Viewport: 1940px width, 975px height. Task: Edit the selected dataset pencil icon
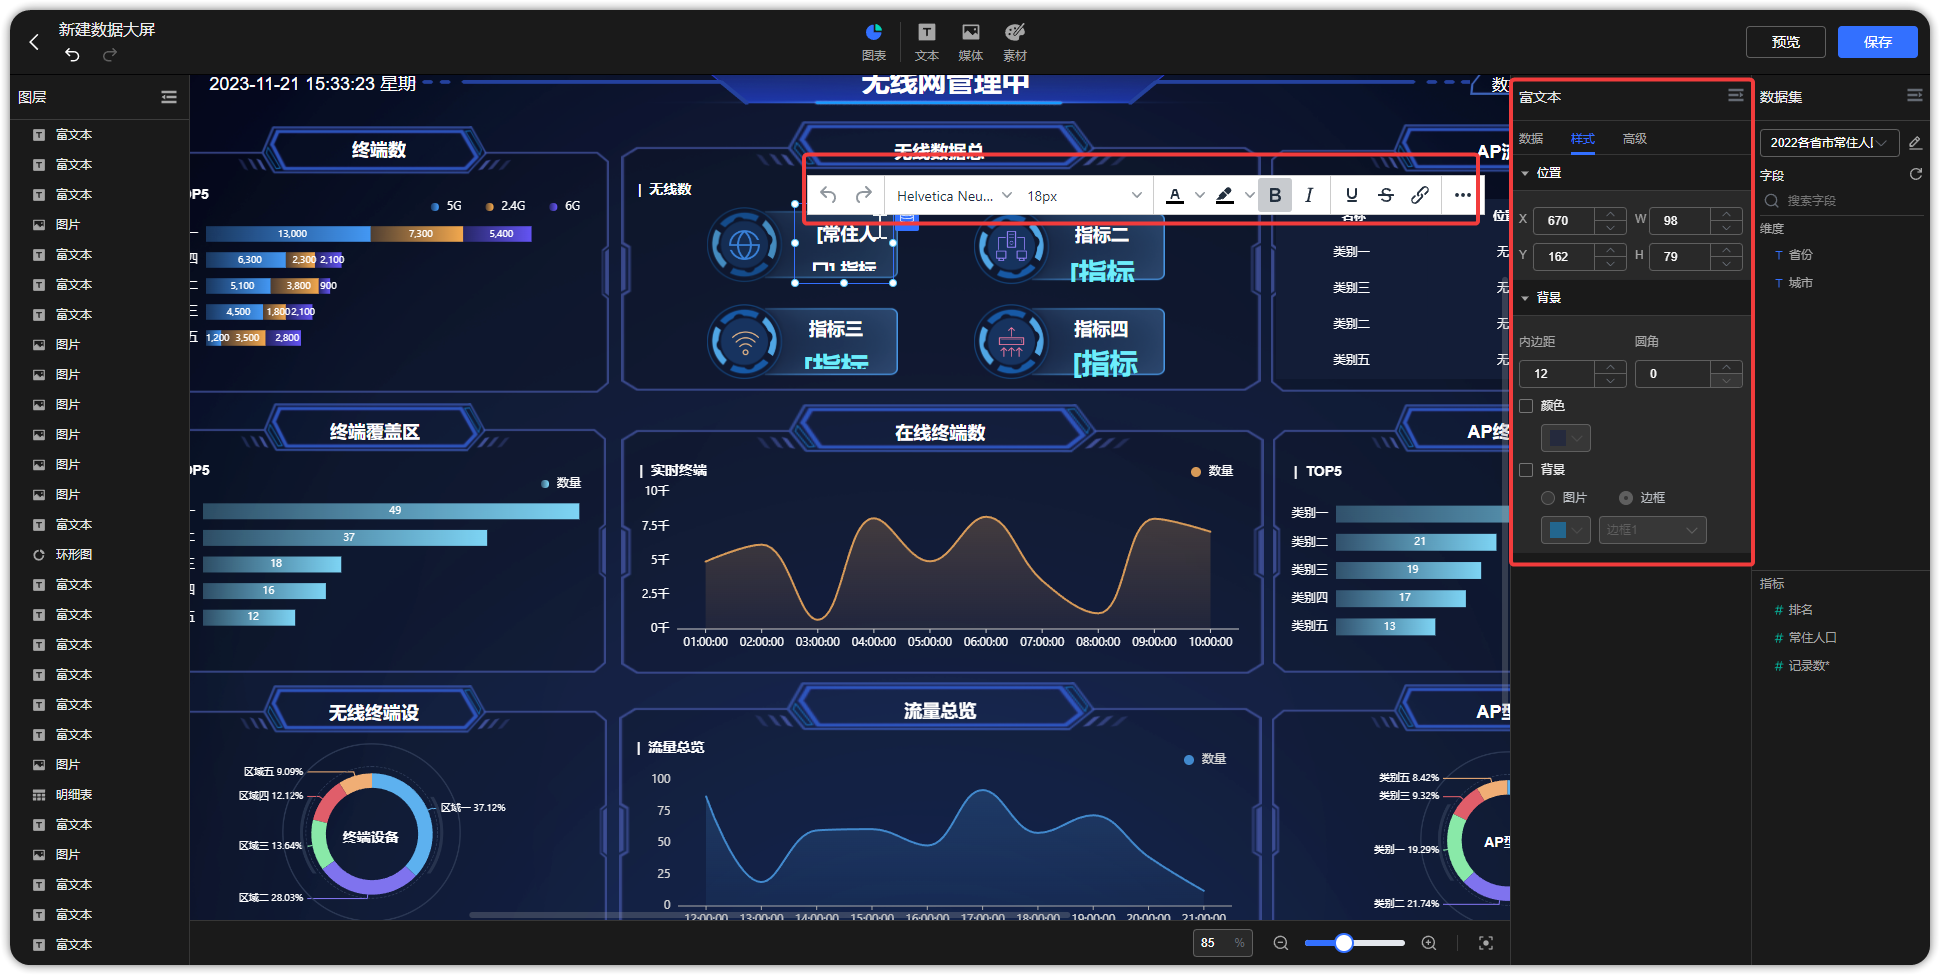pyautogui.click(x=1915, y=142)
